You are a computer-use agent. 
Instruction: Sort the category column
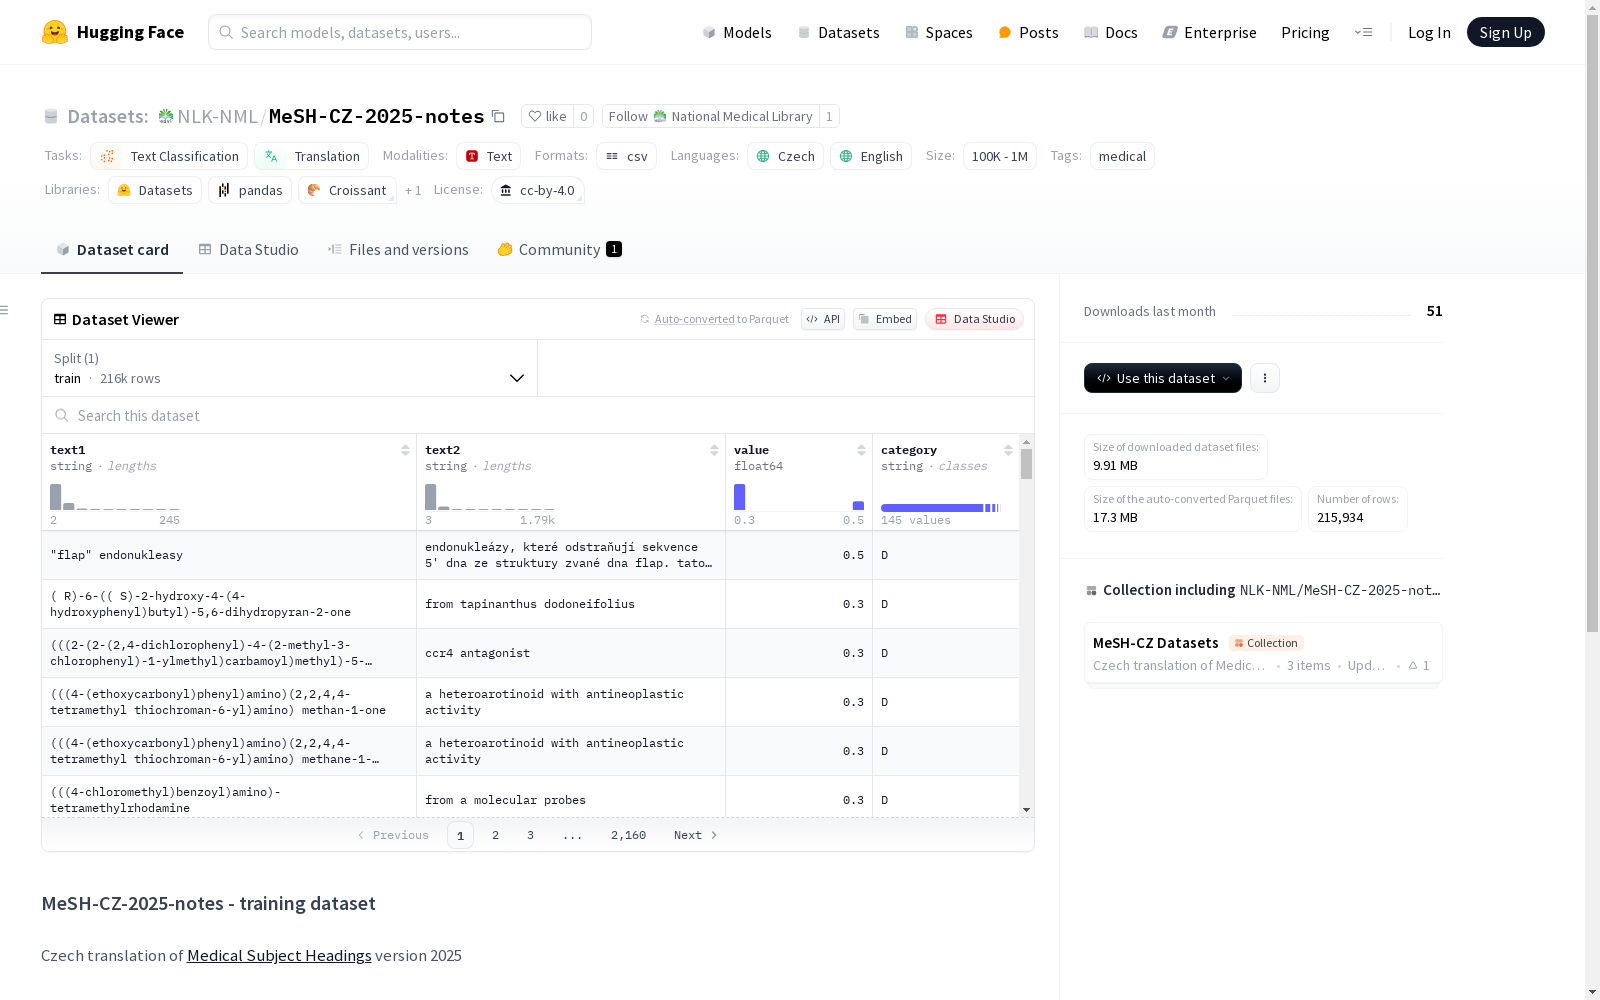1008,450
